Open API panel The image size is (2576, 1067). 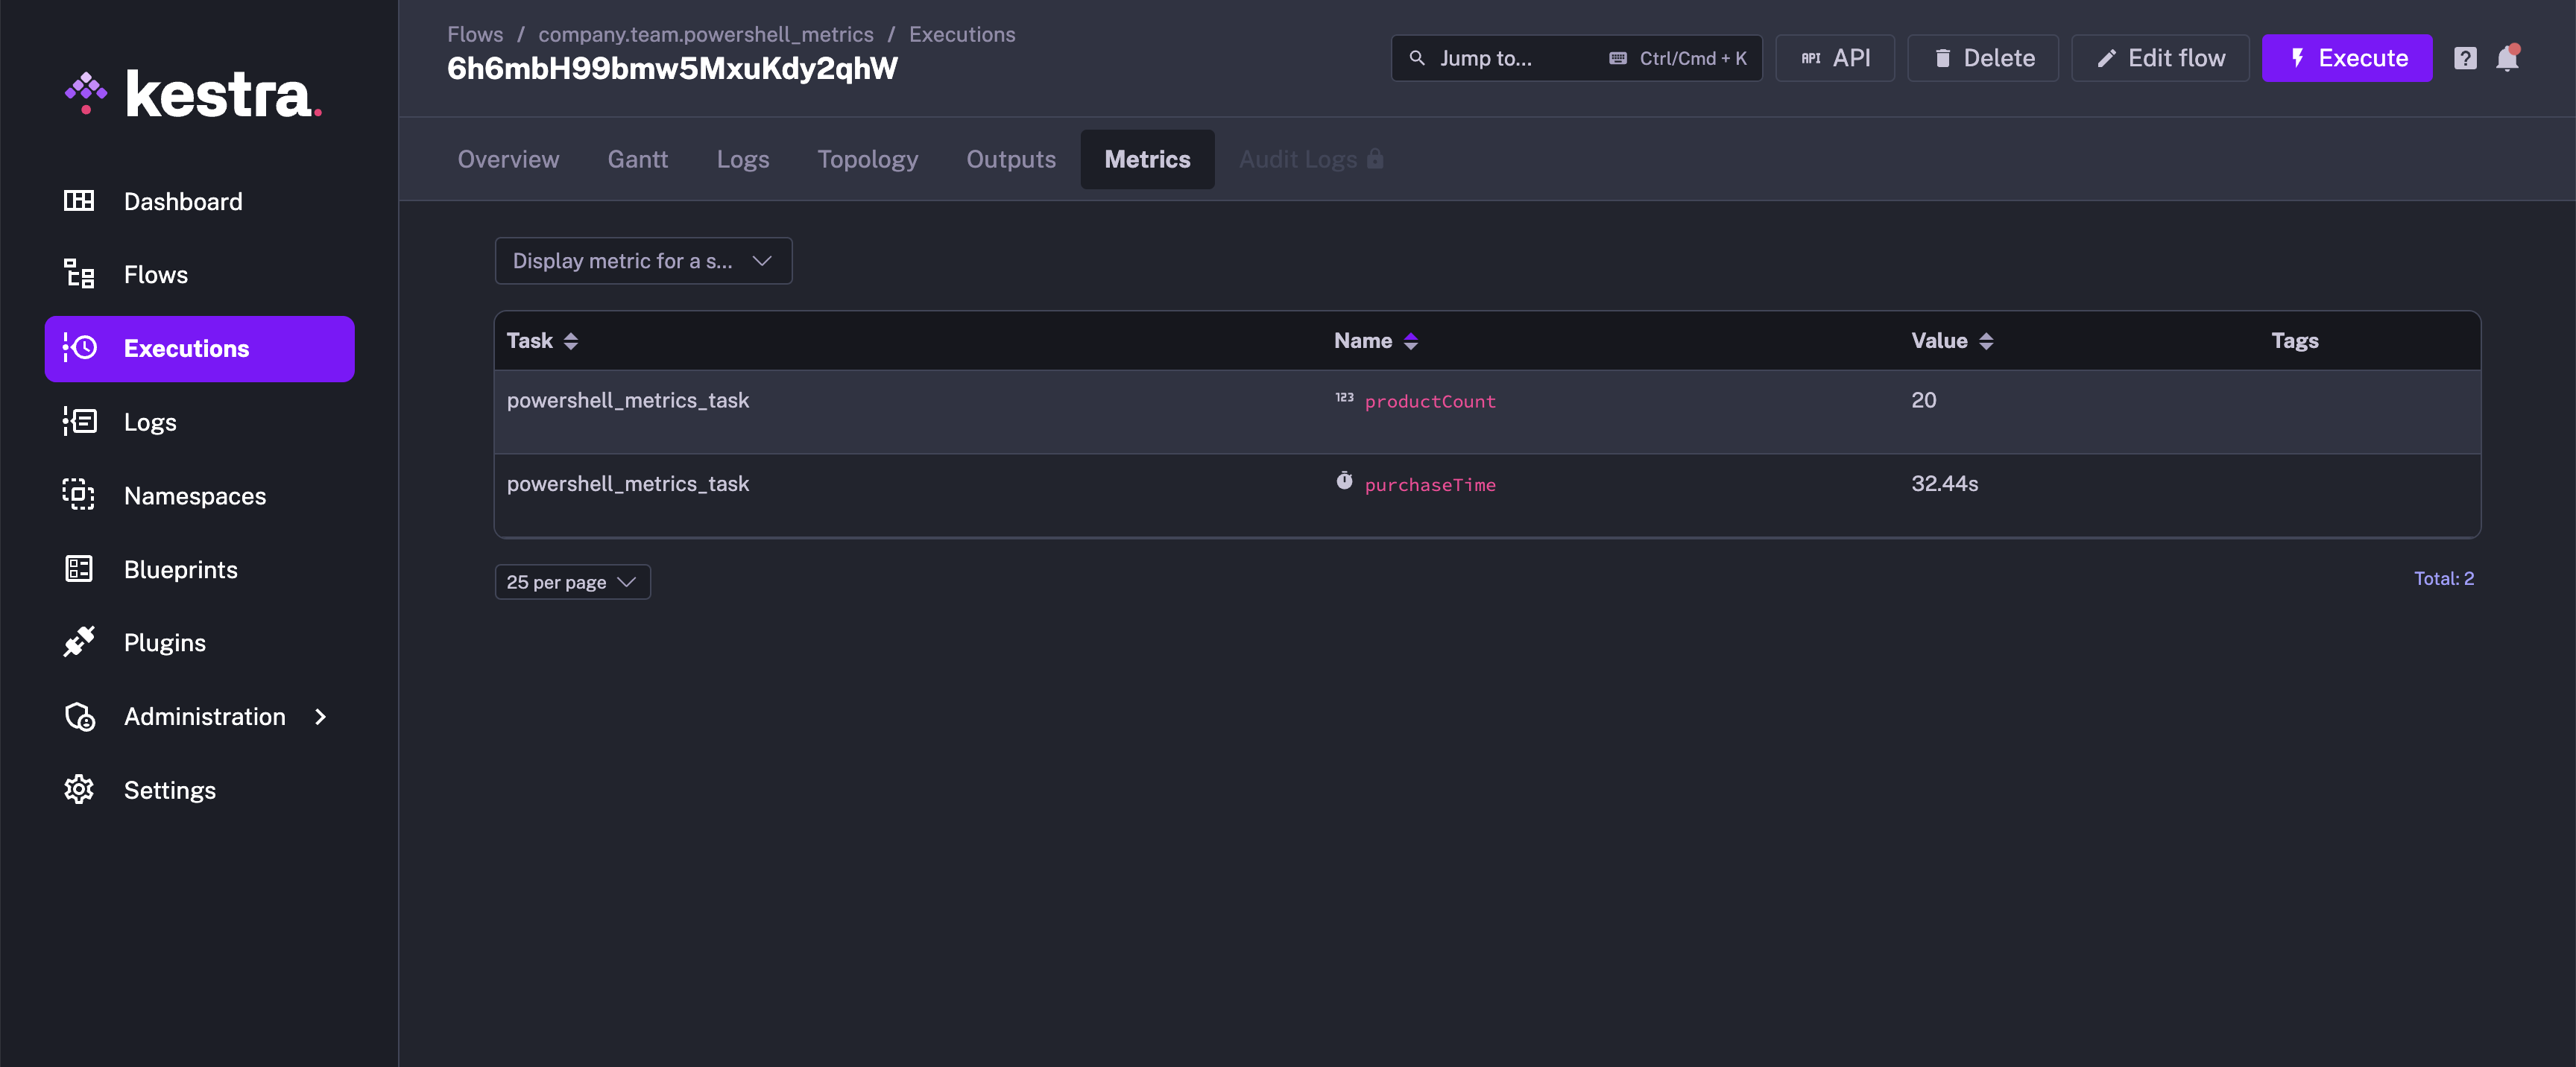click(x=1837, y=57)
